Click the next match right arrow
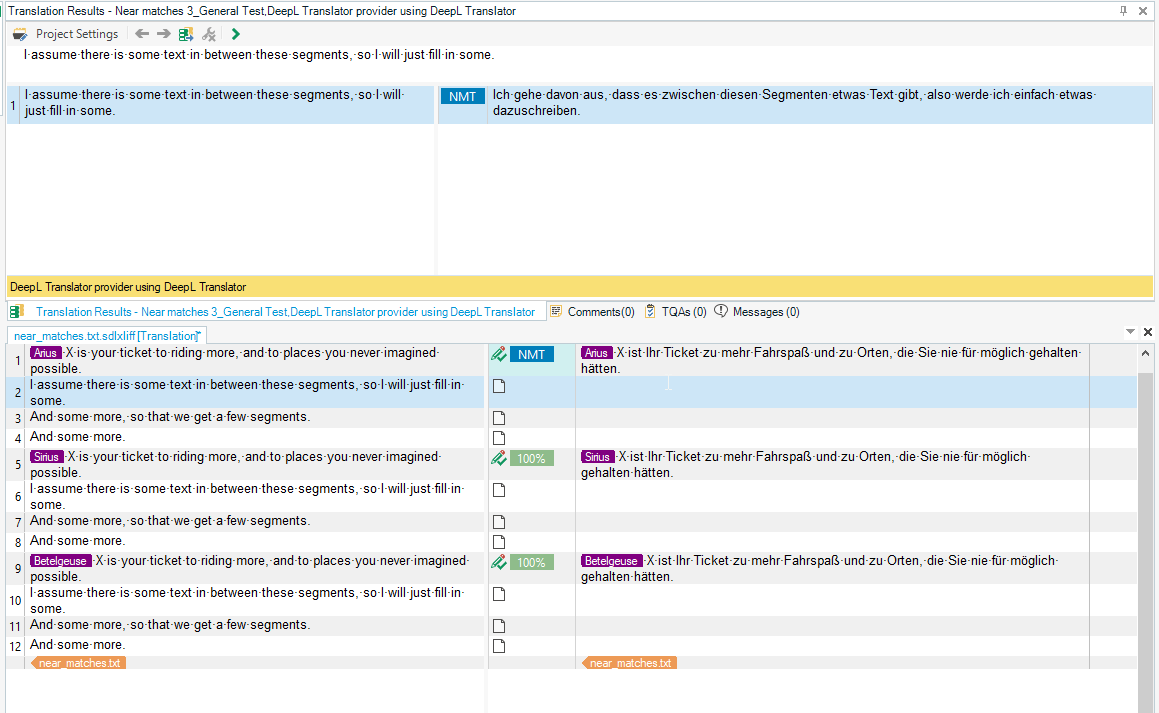Image resolution: width=1159 pixels, height=713 pixels. (x=164, y=34)
